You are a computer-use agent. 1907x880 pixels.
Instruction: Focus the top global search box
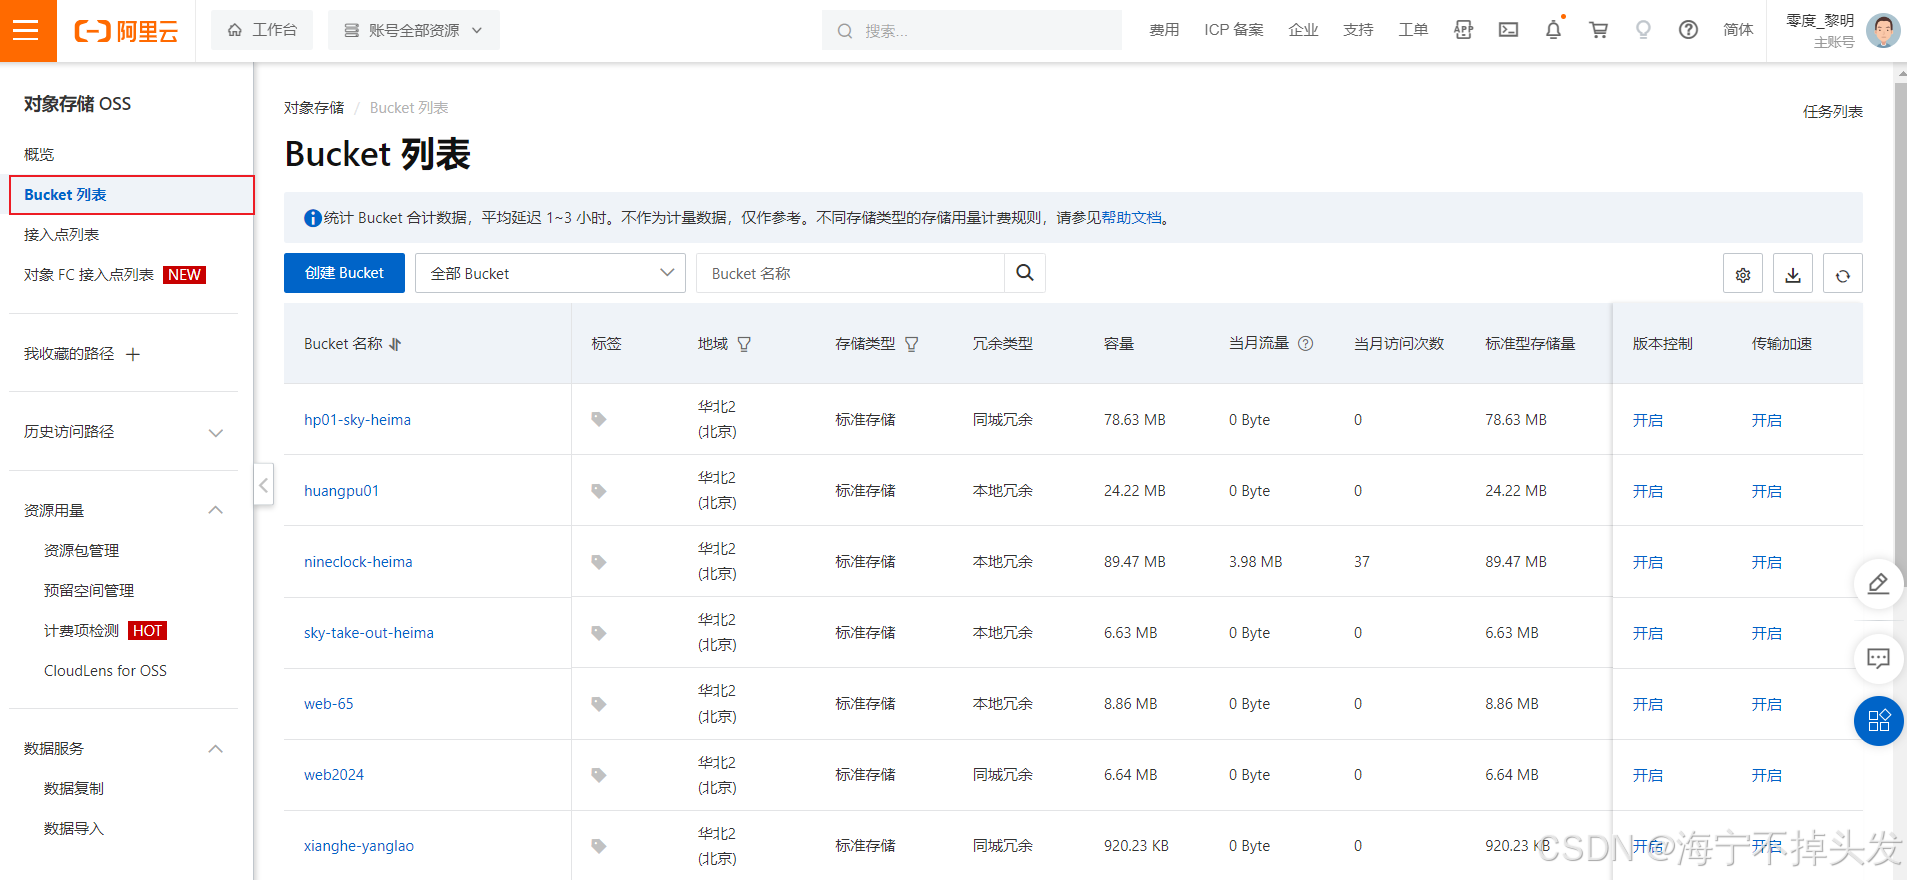tap(972, 30)
